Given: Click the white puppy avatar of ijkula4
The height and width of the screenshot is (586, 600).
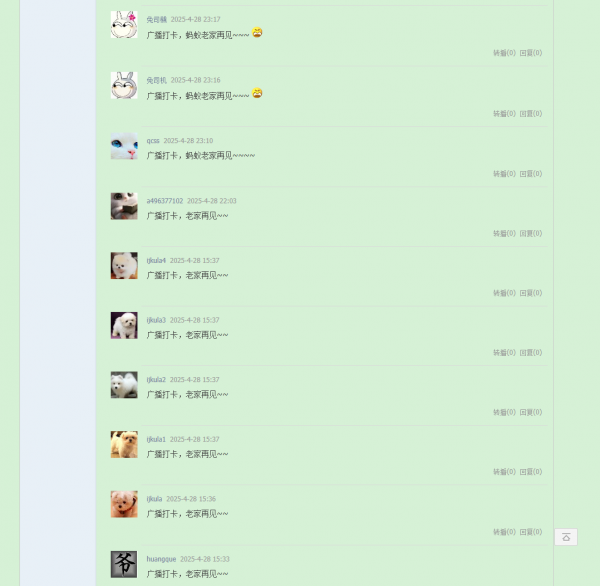Looking at the screenshot, I should [x=124, y=266].
